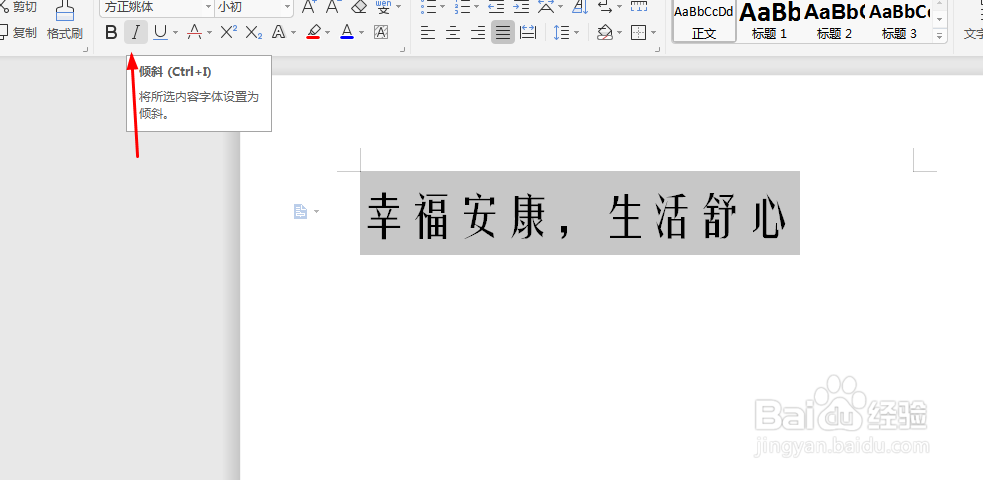Expand the line spacing dropdown arrow
983x480 pixels.
click(576, 33)
